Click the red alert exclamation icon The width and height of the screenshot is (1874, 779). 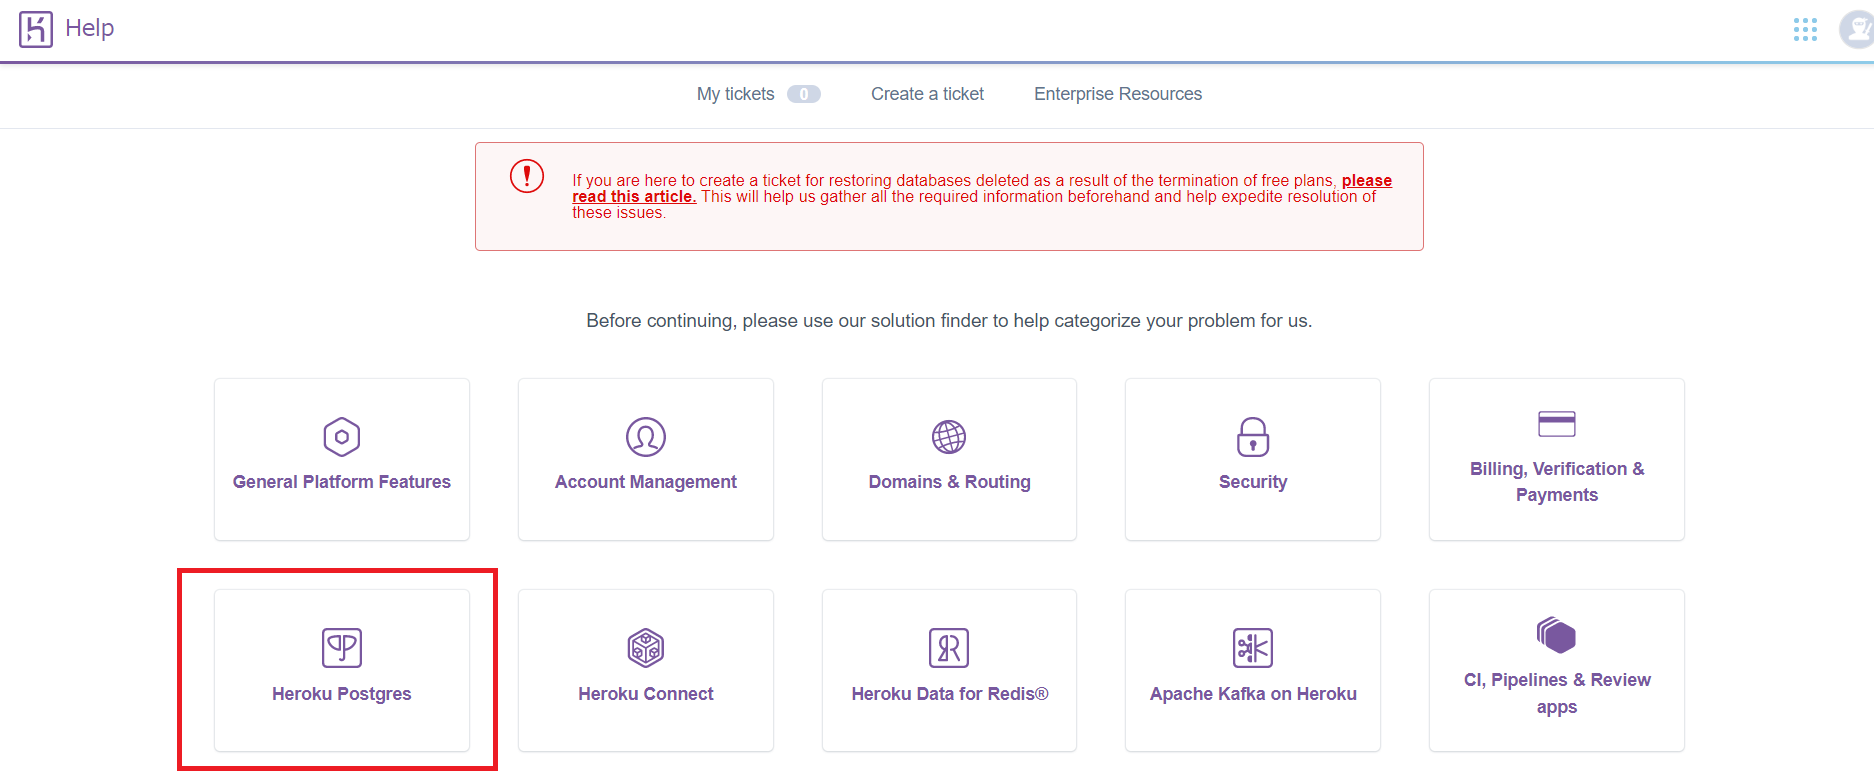tap(527, 176)
